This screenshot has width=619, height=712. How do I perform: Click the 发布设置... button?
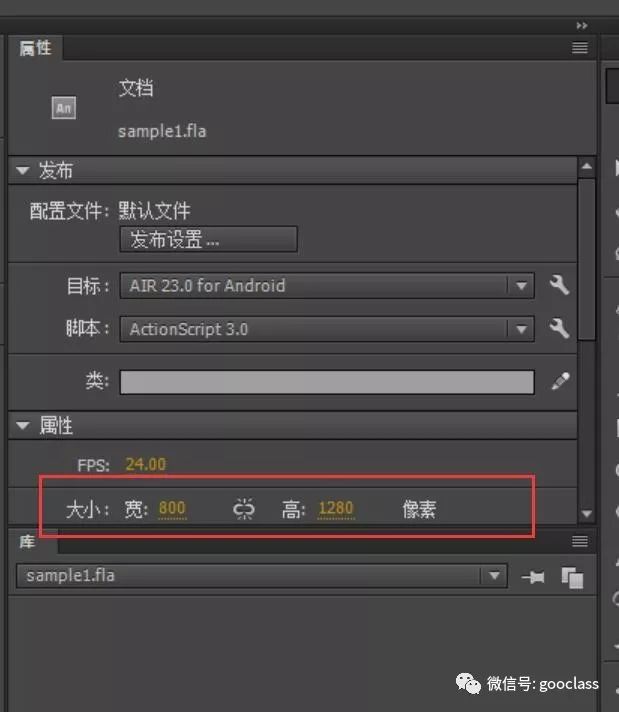click(208, 239)
